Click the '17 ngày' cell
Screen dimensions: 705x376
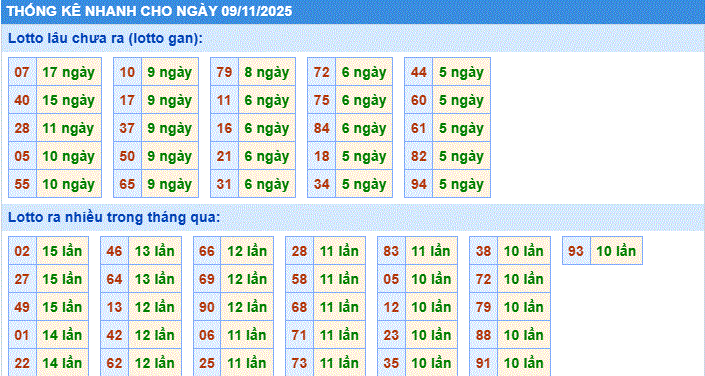pos(69,72)
